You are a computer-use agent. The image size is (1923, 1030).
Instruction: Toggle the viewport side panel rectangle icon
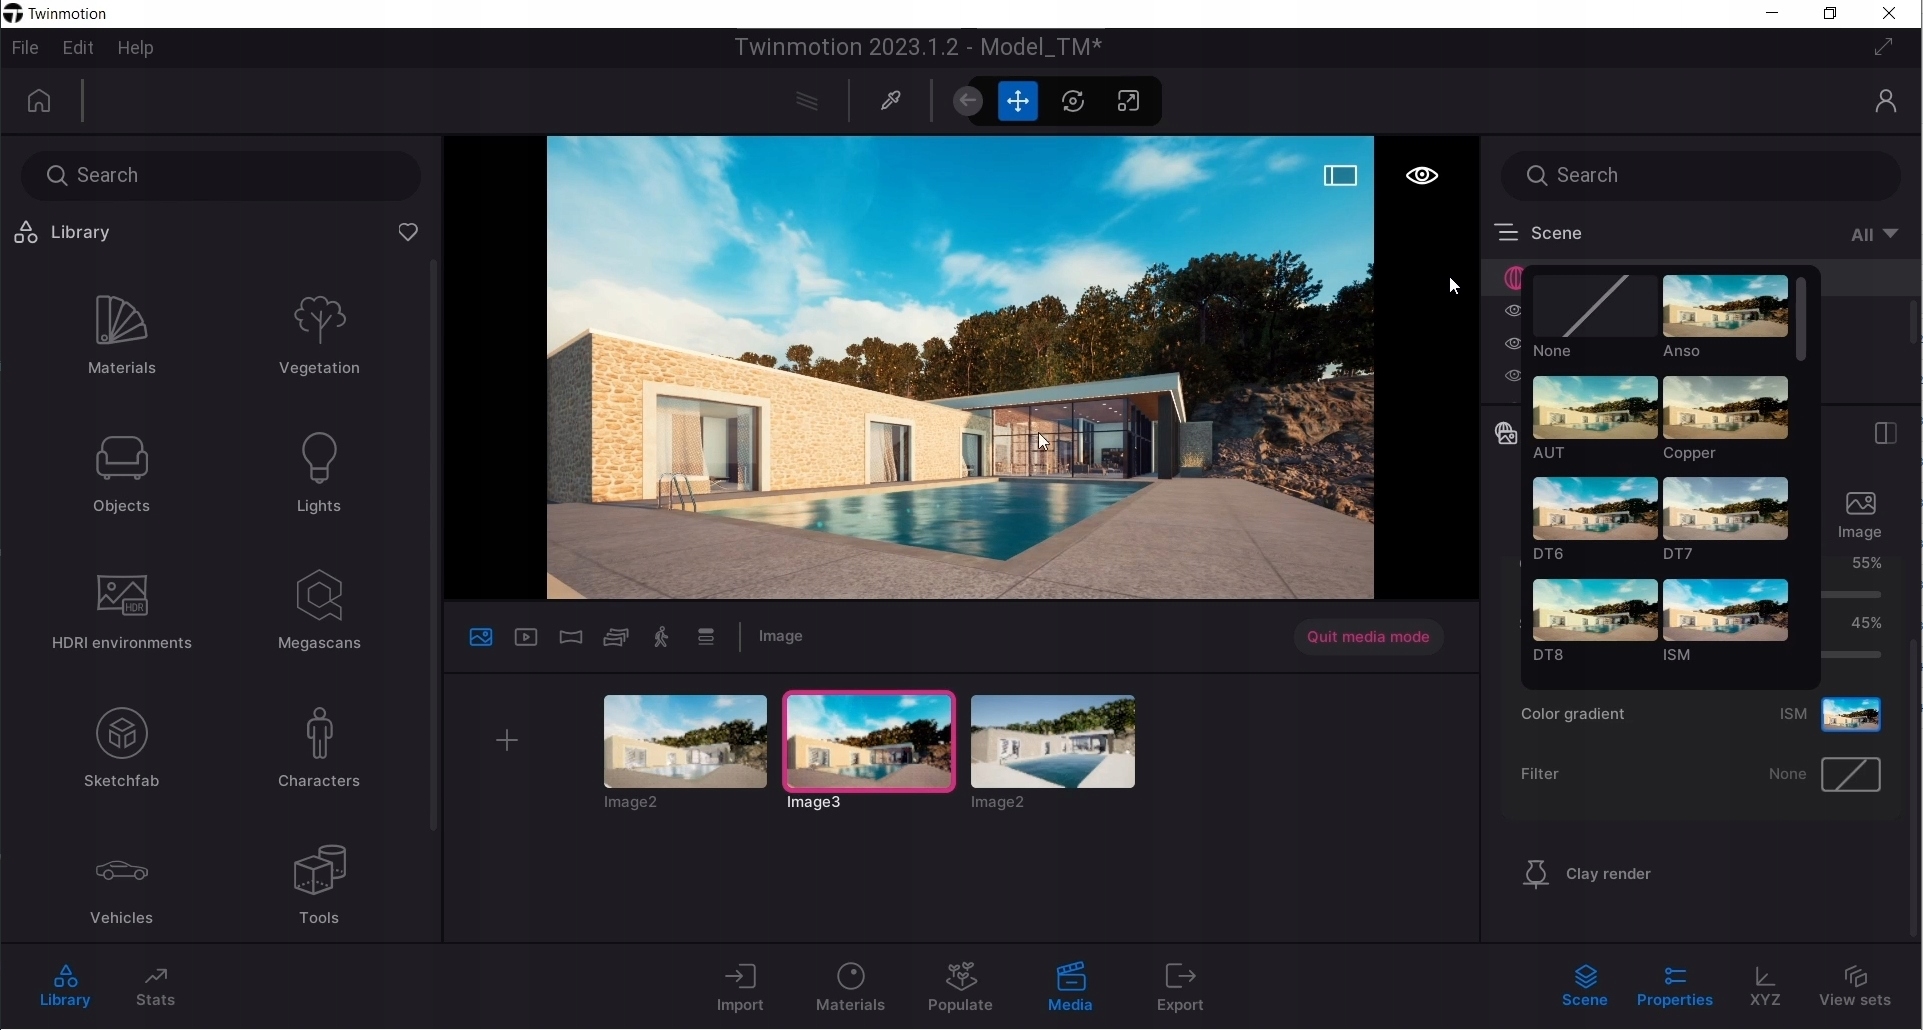click(1340, 177)
